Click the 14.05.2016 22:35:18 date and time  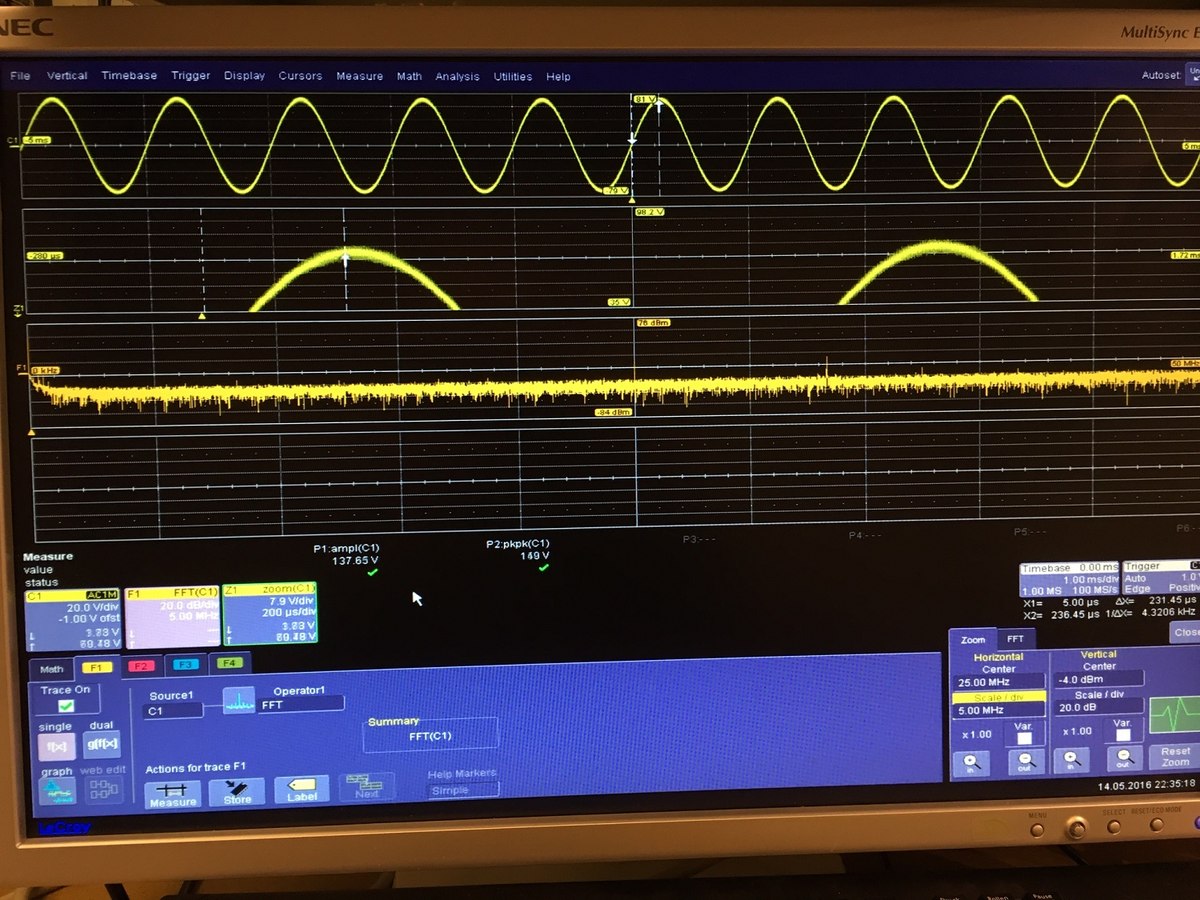1146,785
